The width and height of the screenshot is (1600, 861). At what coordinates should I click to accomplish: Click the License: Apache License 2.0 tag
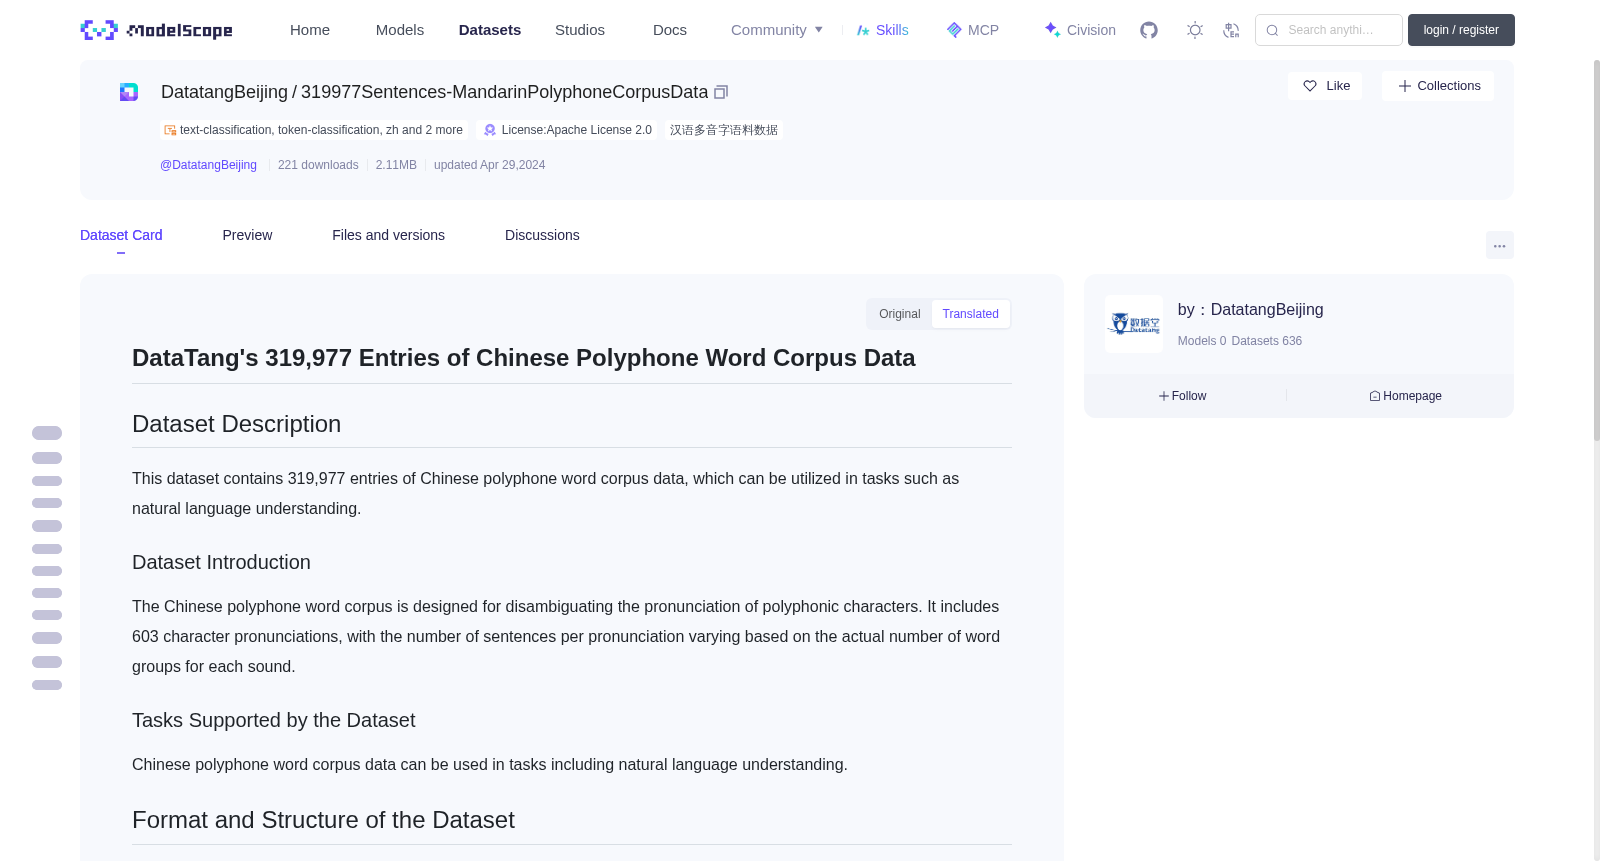[x=568, y=130]
